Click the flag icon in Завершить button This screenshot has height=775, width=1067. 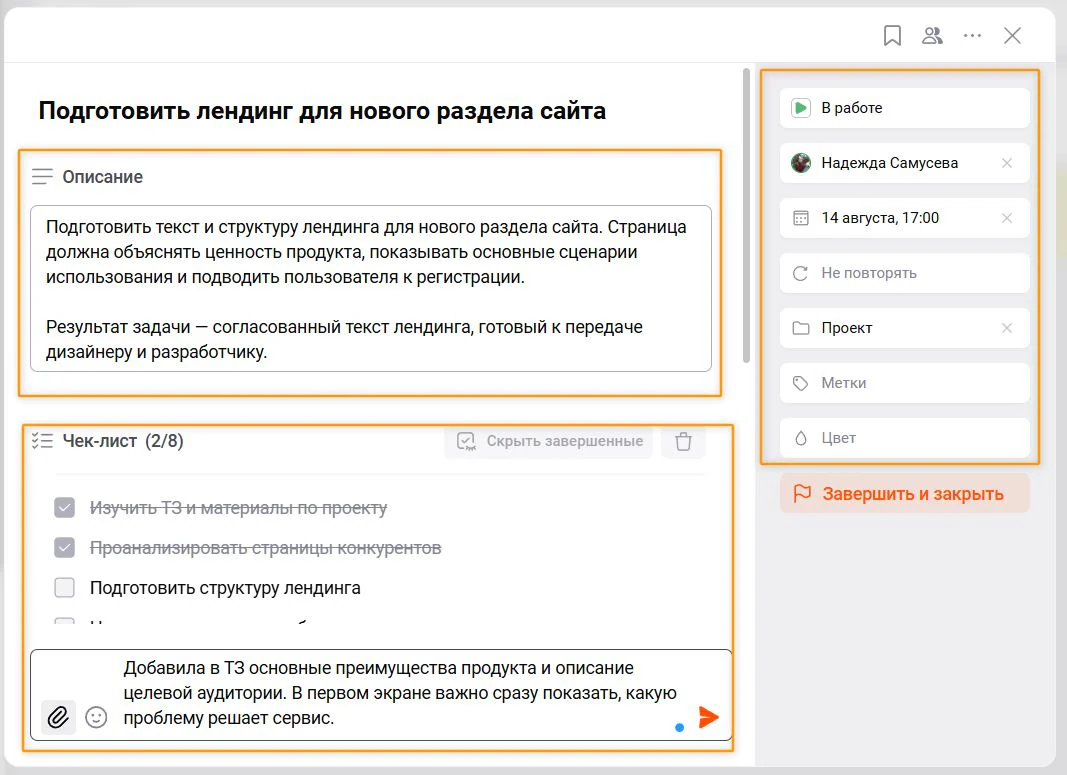tap(802, 493)
